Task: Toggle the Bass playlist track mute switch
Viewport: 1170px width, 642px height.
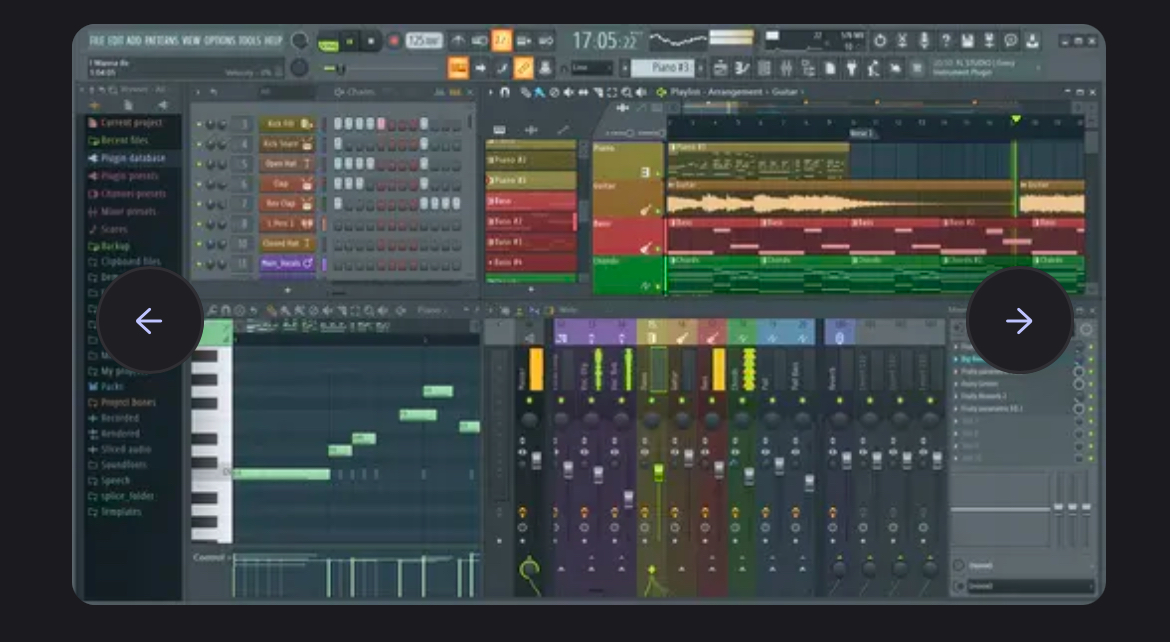Action: click(657, 249)
